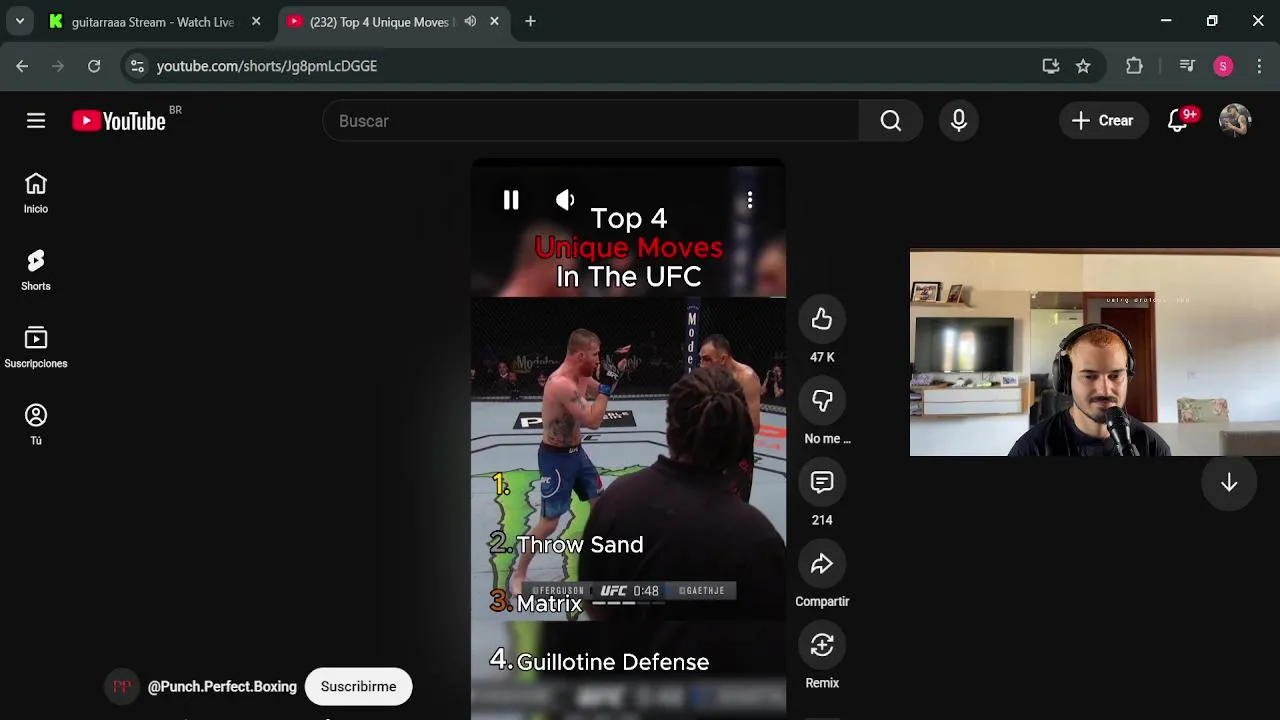Image resolution: width=1280 pixels, height=720 pixels.
Task: Open the YouTube hamburger guide menu
Action: 36,121
